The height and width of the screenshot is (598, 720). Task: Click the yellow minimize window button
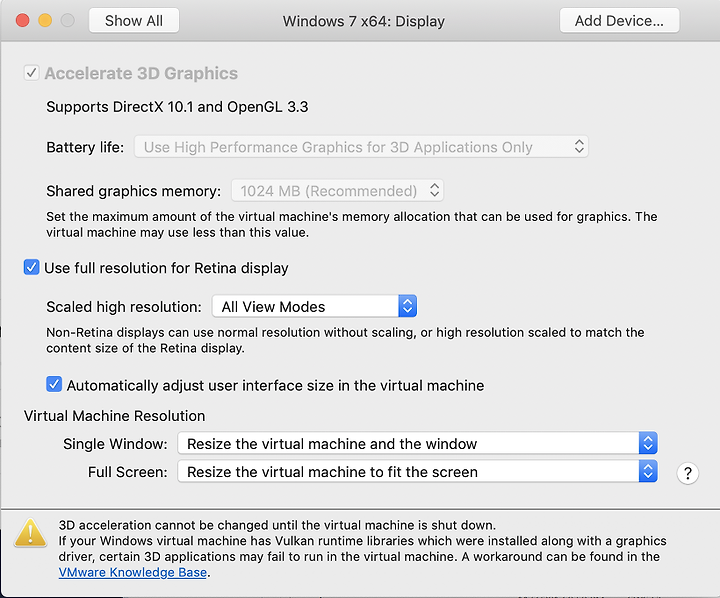[45, 21]
